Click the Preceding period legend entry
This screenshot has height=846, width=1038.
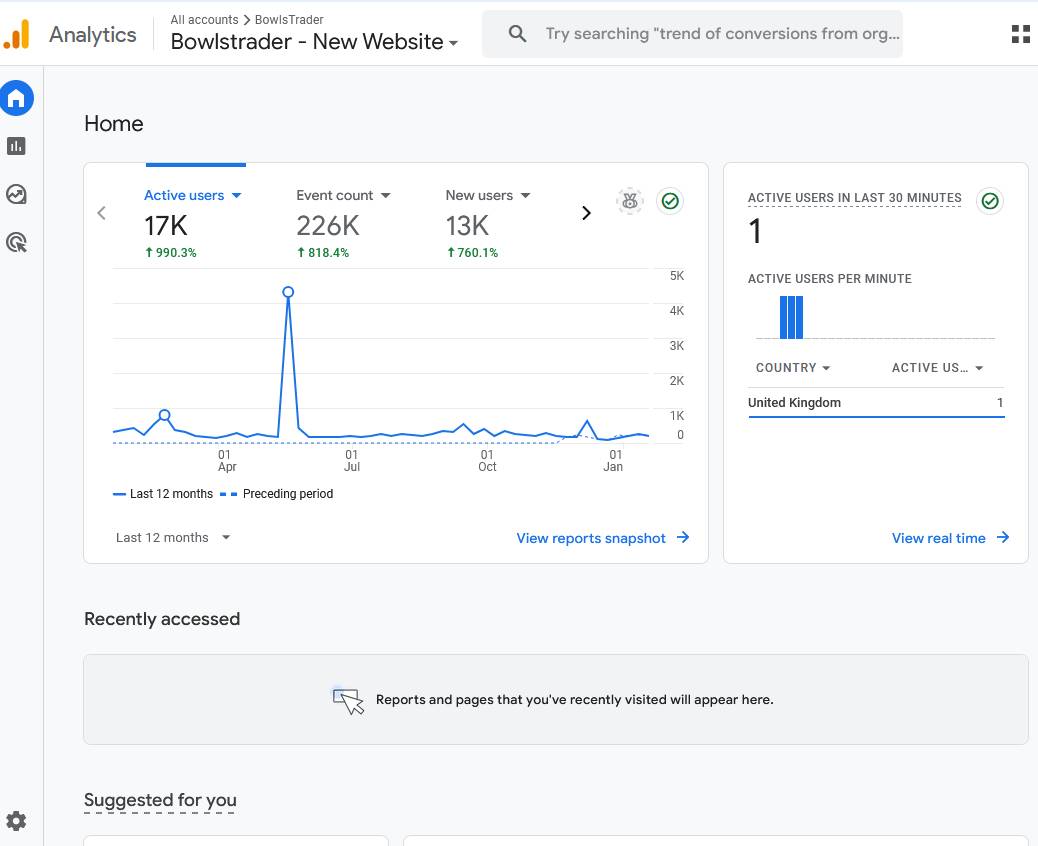[277, 494]
